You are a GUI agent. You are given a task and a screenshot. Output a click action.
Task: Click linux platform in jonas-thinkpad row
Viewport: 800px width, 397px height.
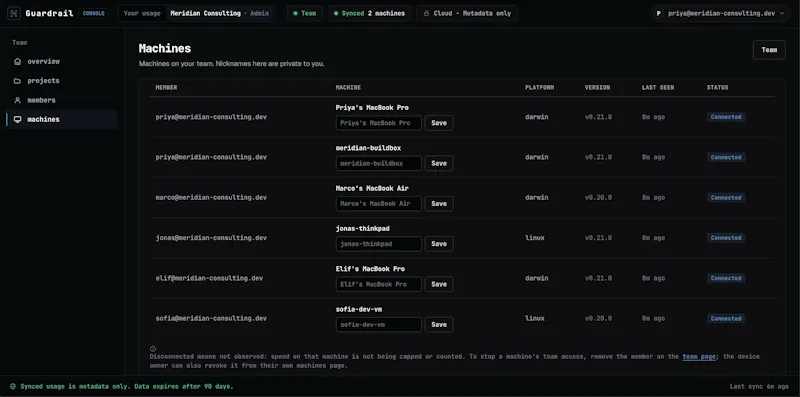[x=535, y=238]
